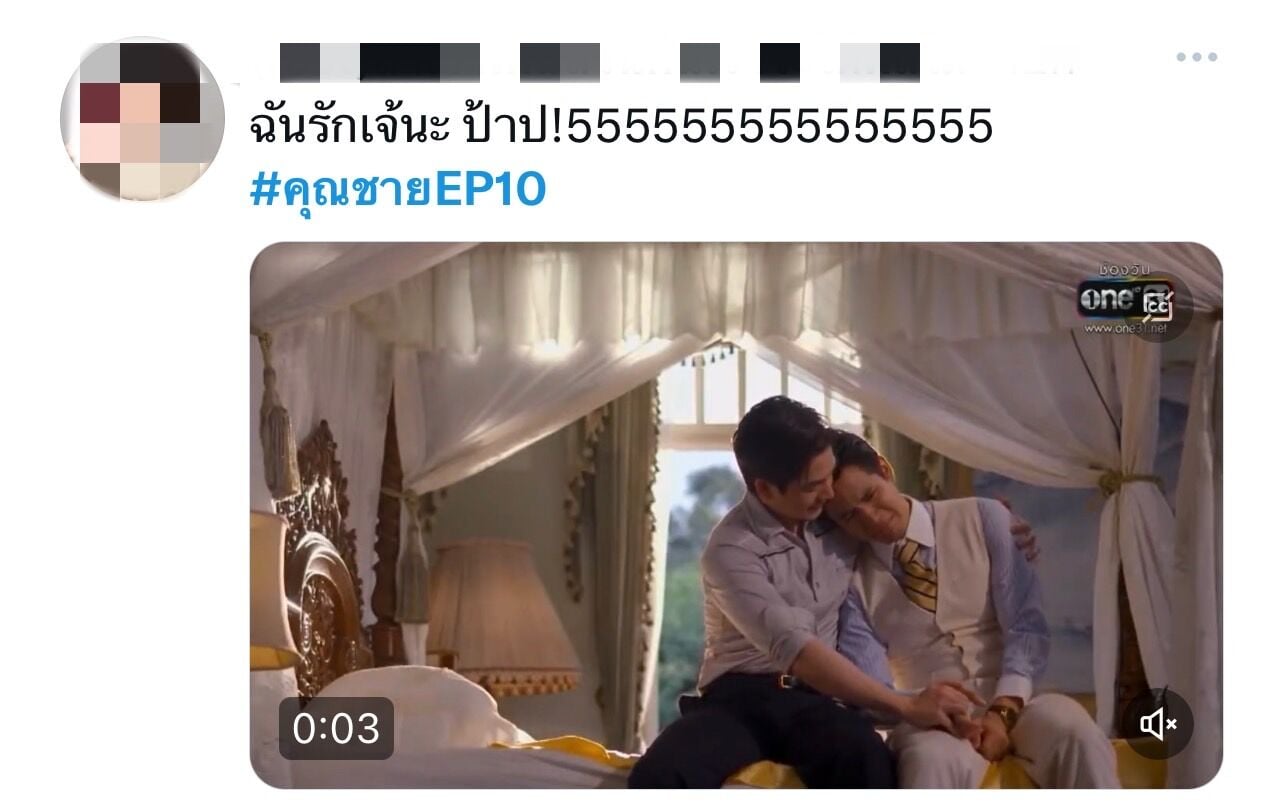Open the tweet's three-dot more options menu
This screenshot has width=1284, height=803.
pyautogui.click(x=1196, y=57)
